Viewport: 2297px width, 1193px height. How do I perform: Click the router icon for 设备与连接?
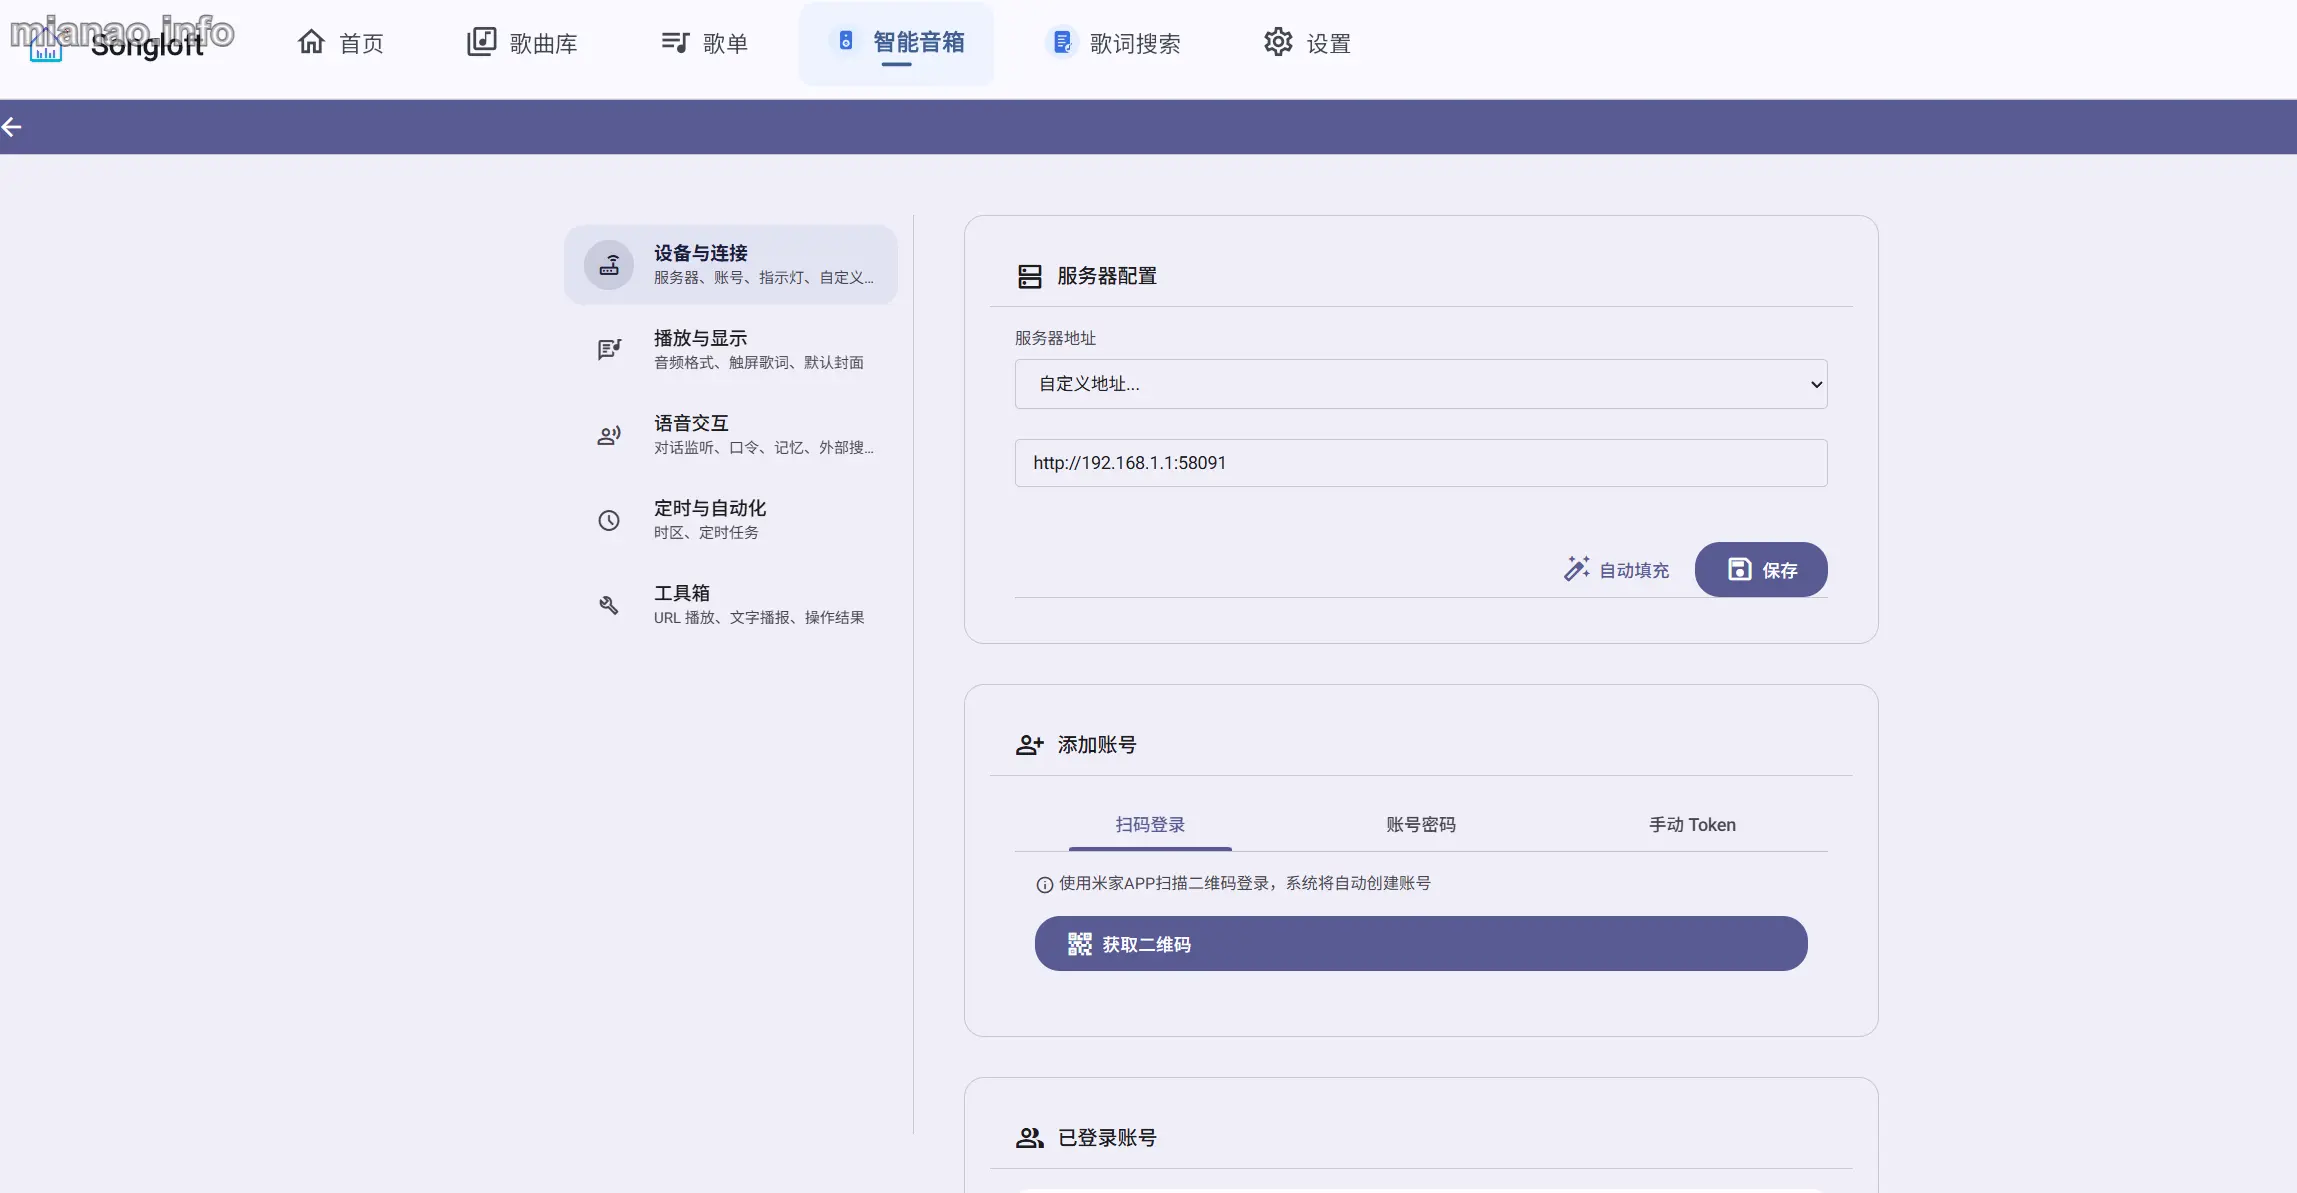[609, 265]
